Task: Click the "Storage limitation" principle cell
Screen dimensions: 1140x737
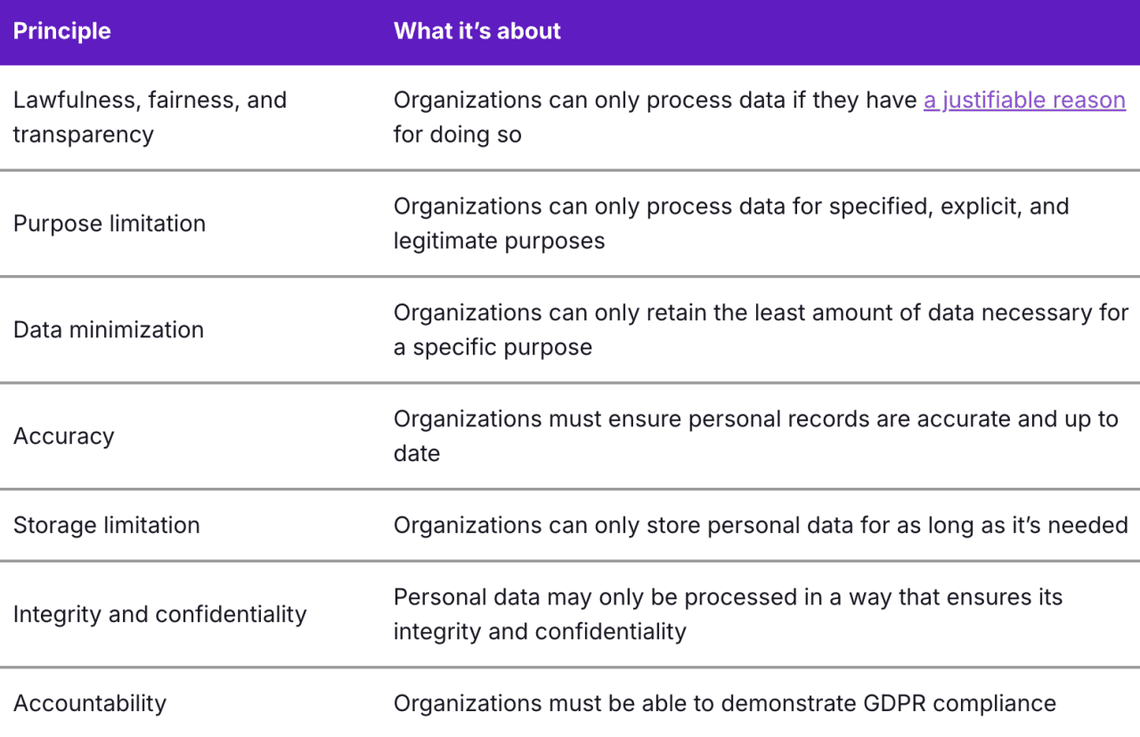Action: 106,525
